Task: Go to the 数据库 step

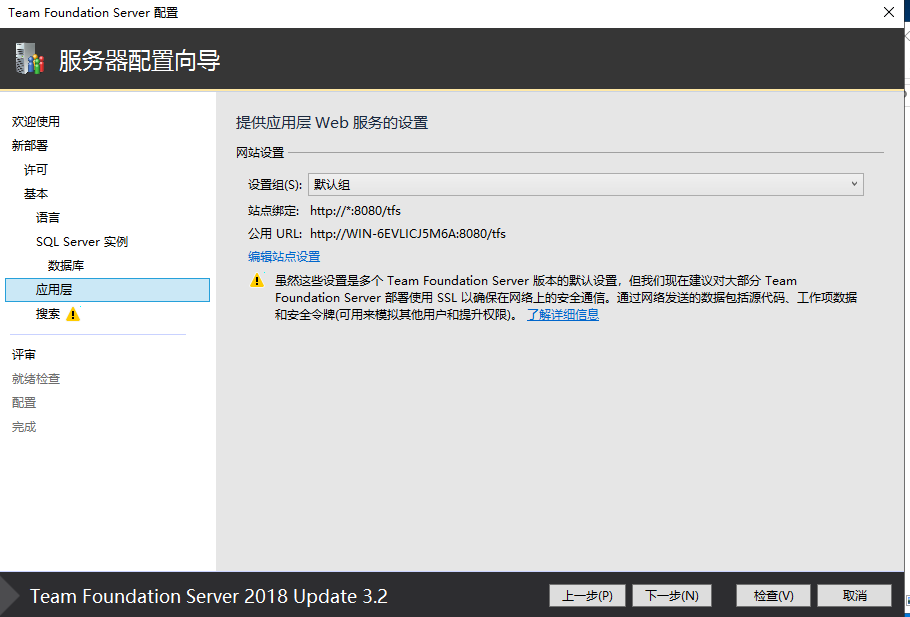Action: 66,266
